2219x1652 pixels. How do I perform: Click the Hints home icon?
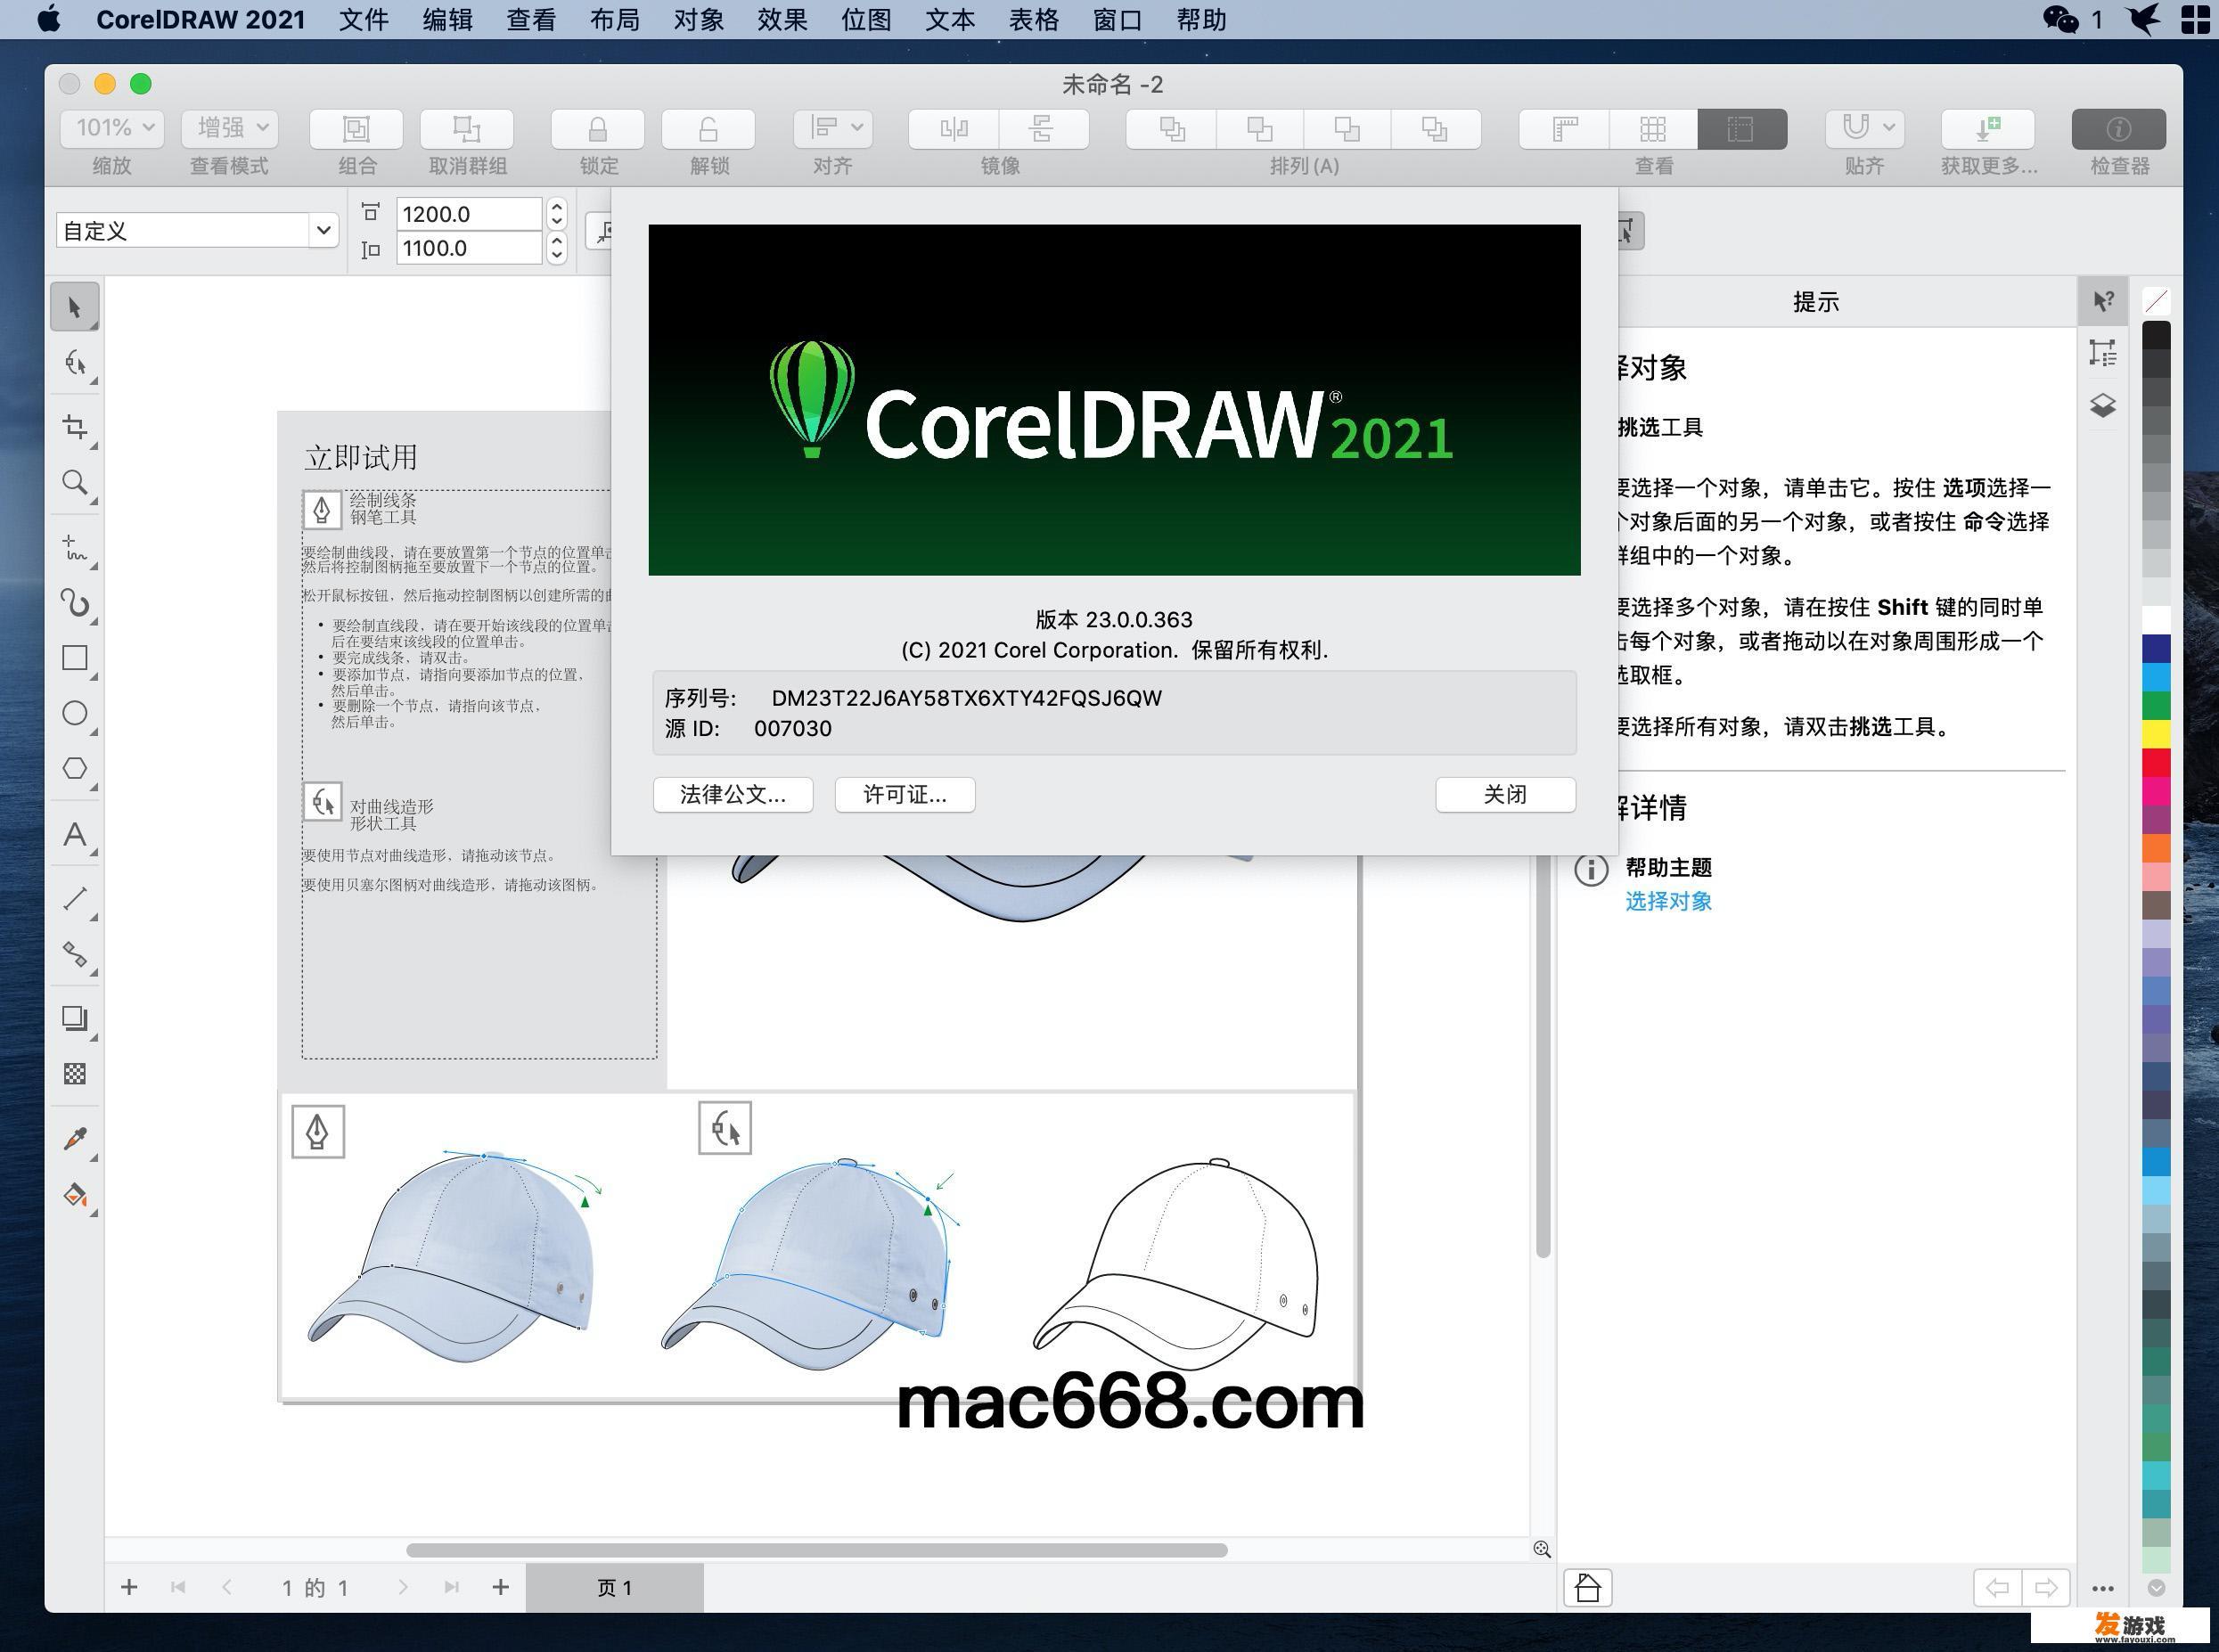coord(1588,1587)
